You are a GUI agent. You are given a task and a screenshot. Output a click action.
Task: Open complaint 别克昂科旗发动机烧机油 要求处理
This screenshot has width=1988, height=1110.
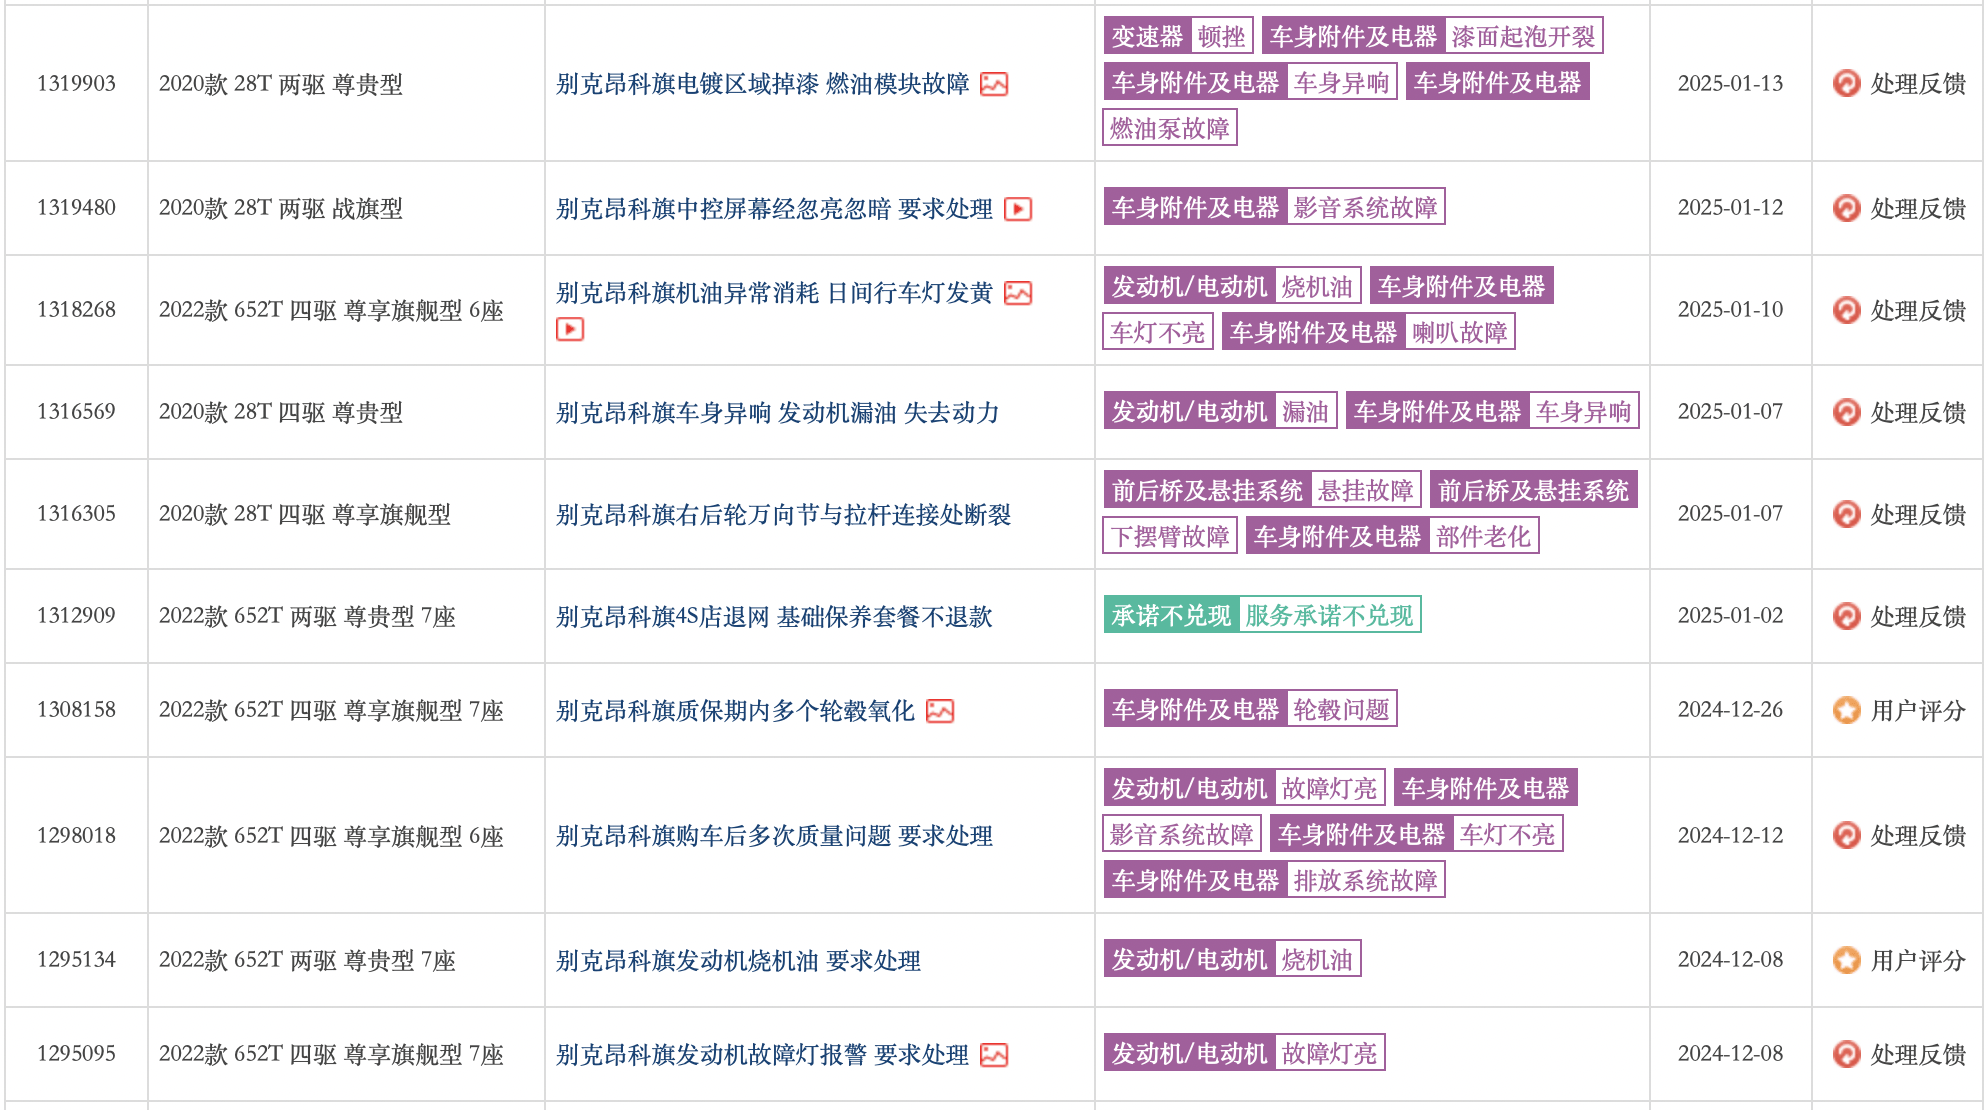coord(738,961)
